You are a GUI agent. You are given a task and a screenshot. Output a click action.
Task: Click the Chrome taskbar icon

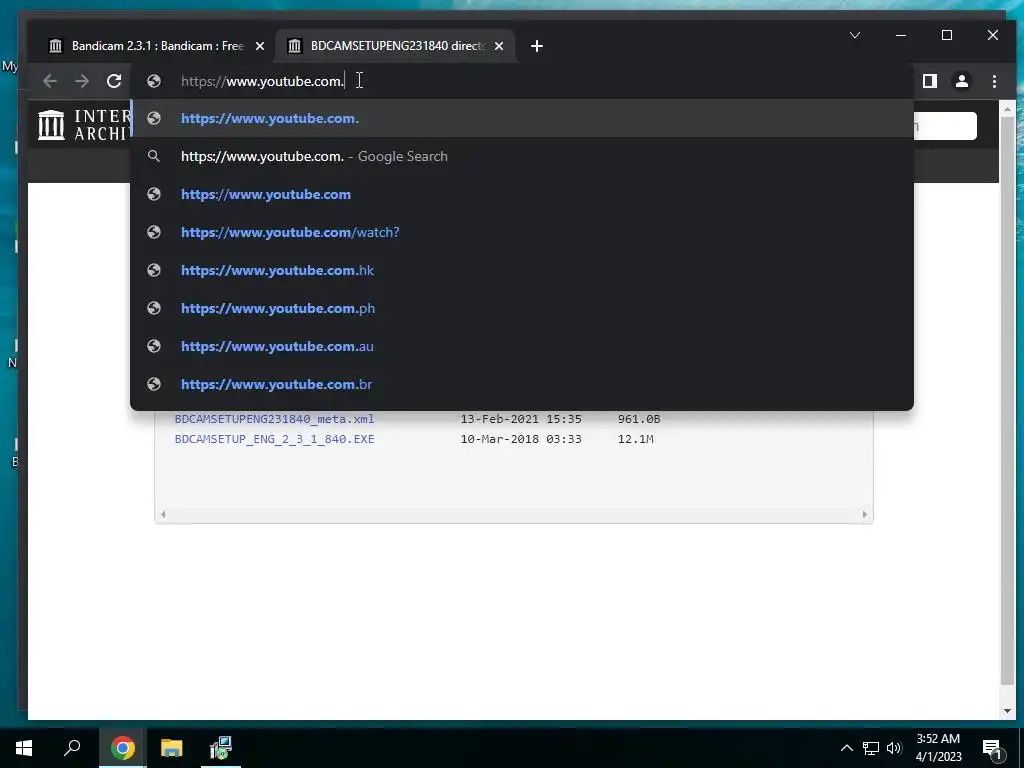[123, 748]
